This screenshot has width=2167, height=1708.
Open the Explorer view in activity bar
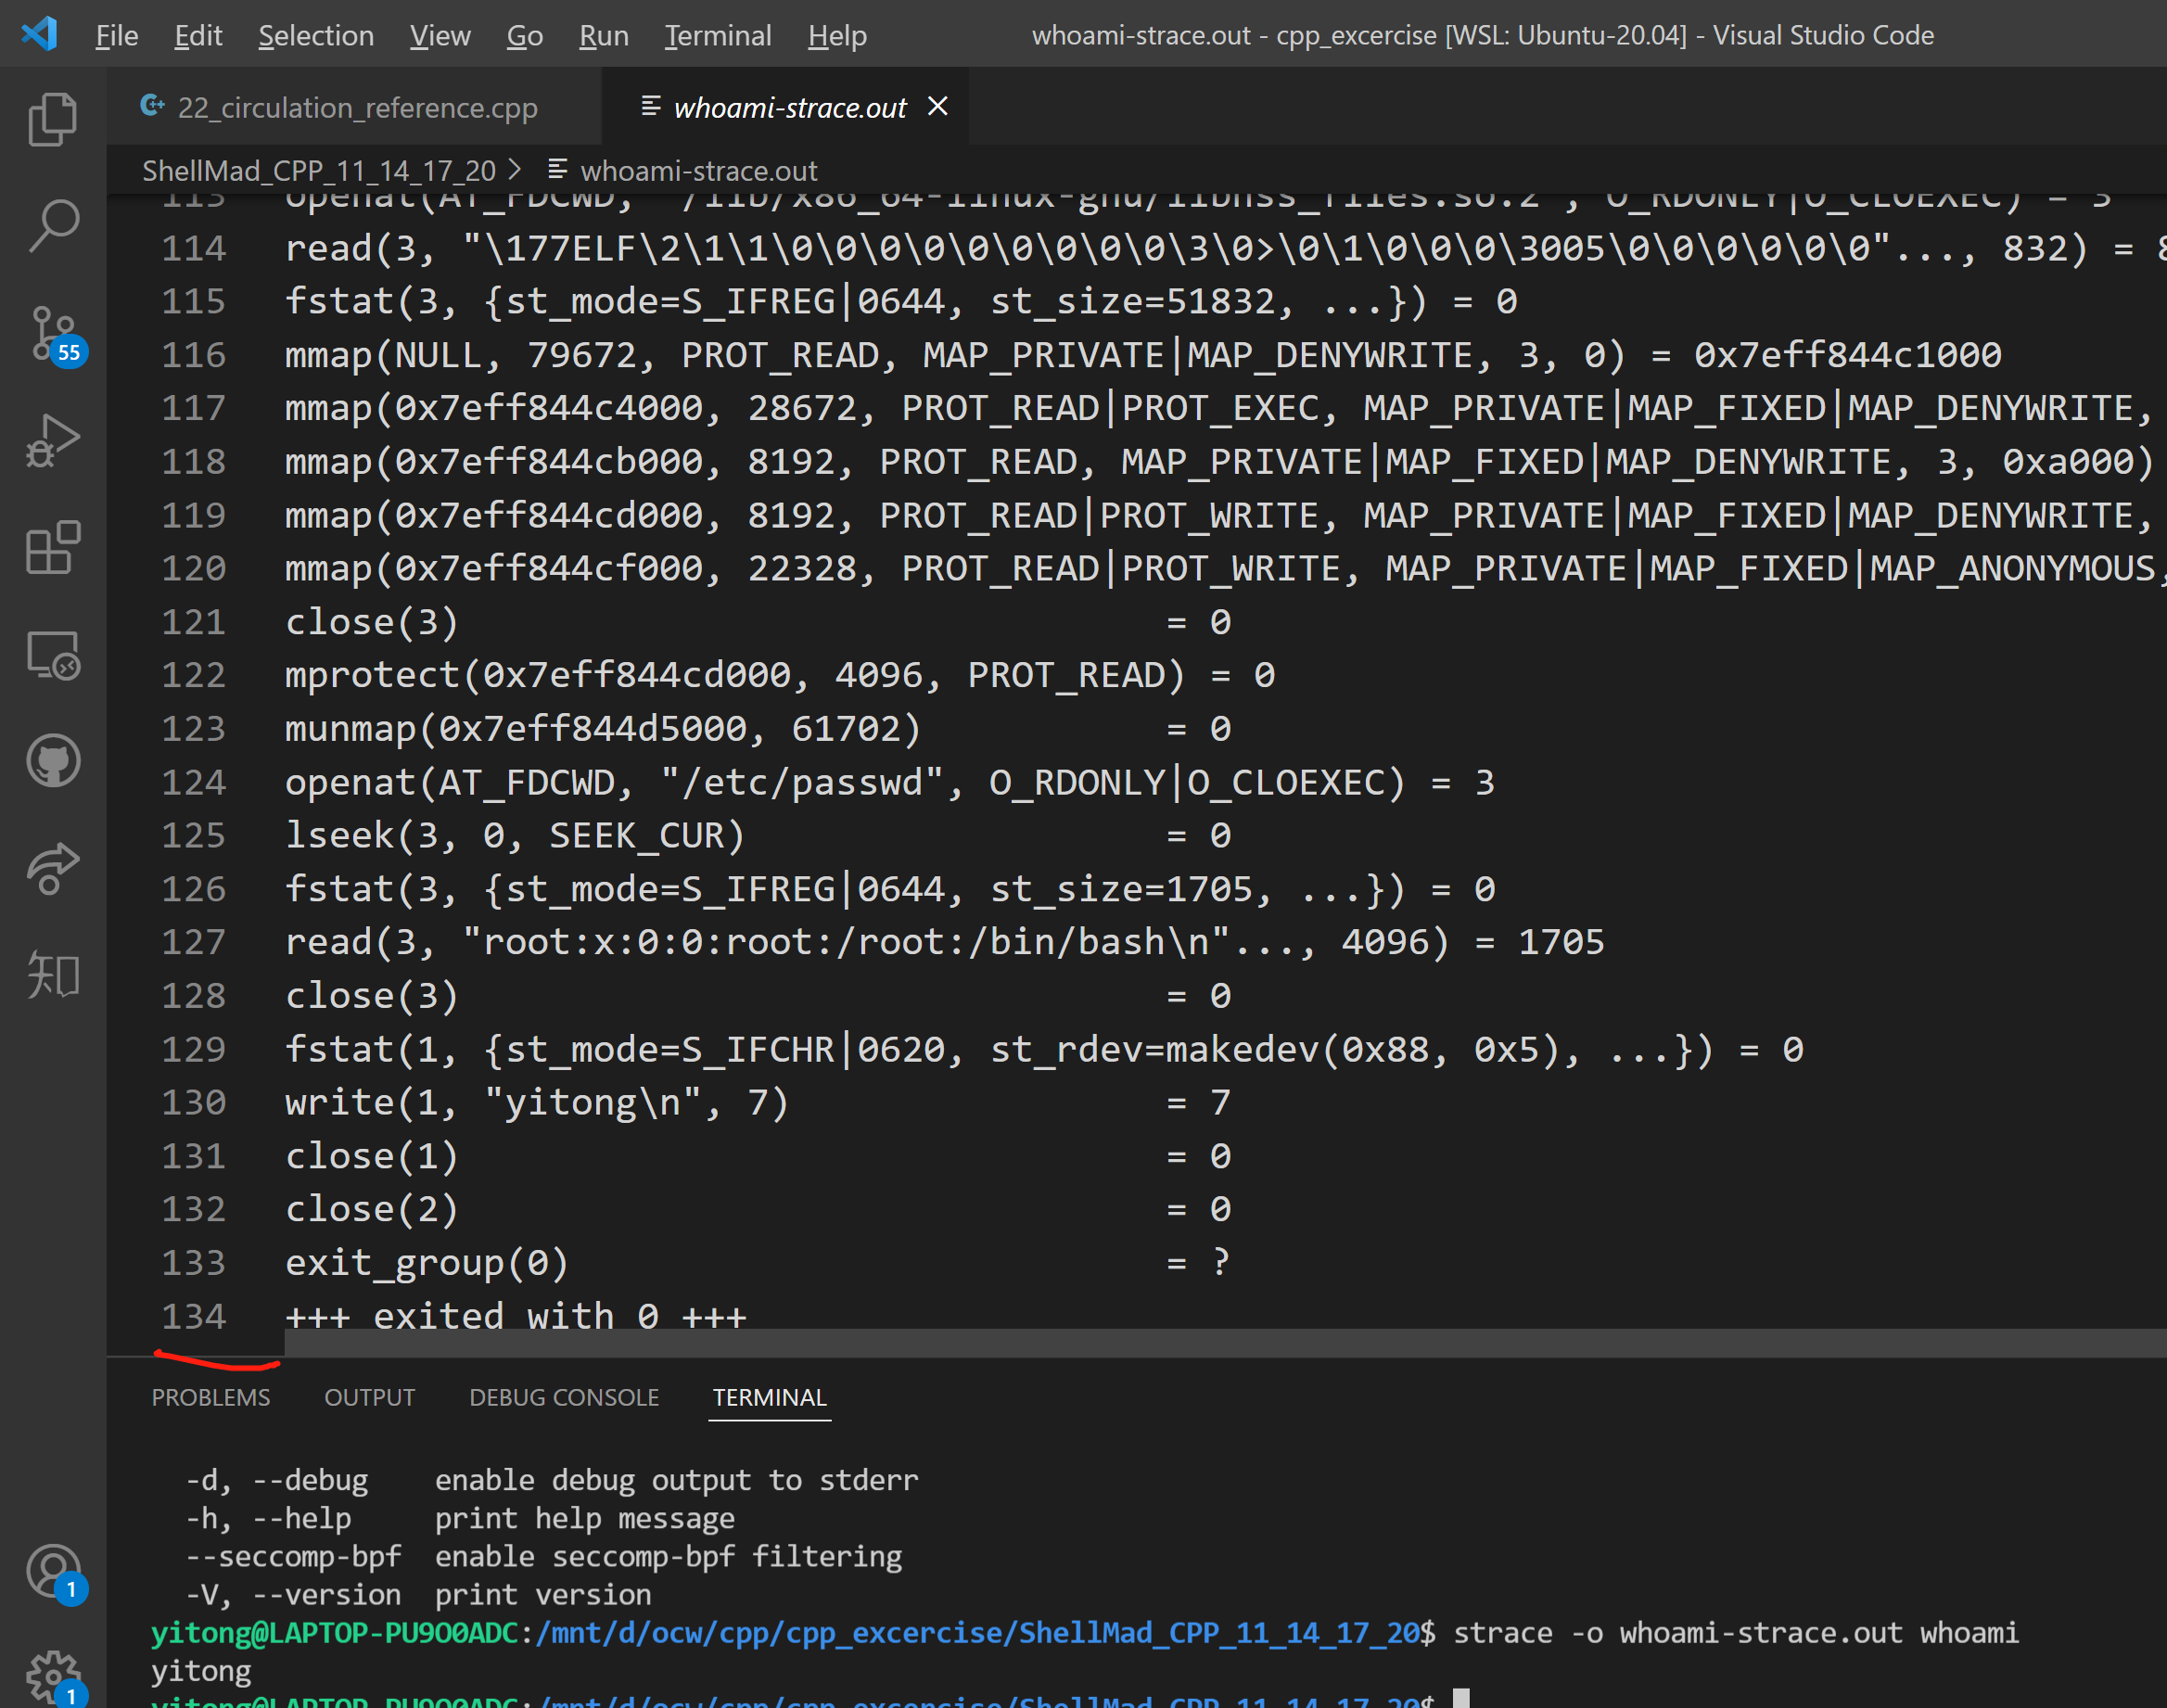tap(53, 119)
